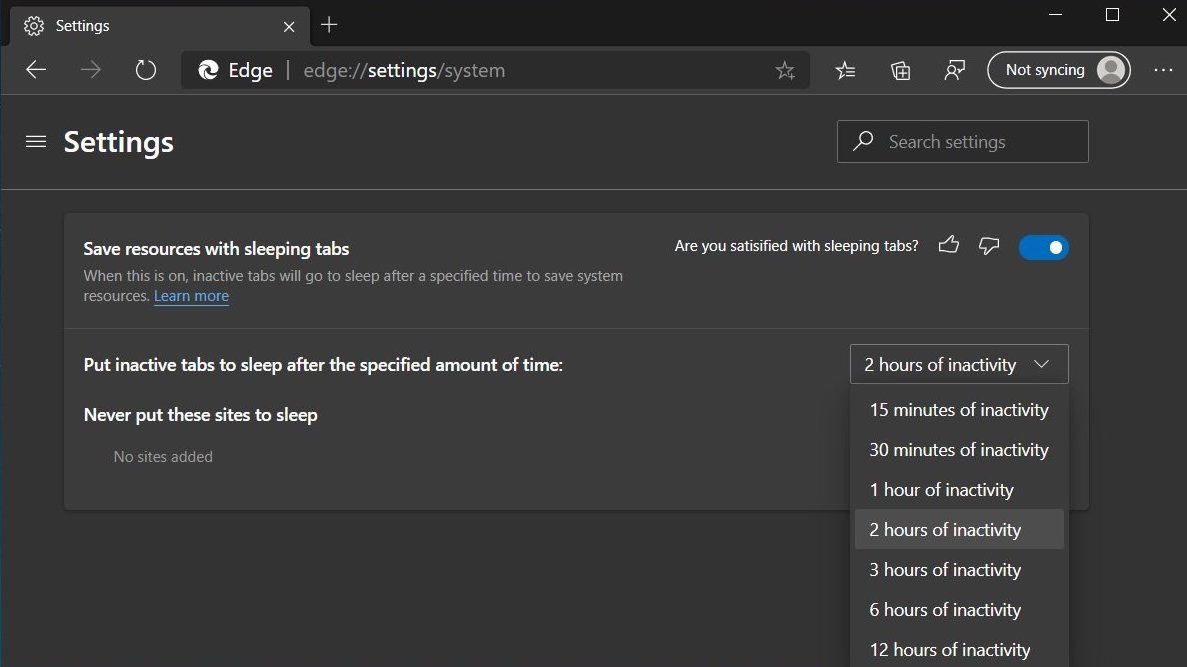The image size is (1187, 667).
Task: Collapse the 2 hours of inactivity dropdown
Action: [959, 364]
